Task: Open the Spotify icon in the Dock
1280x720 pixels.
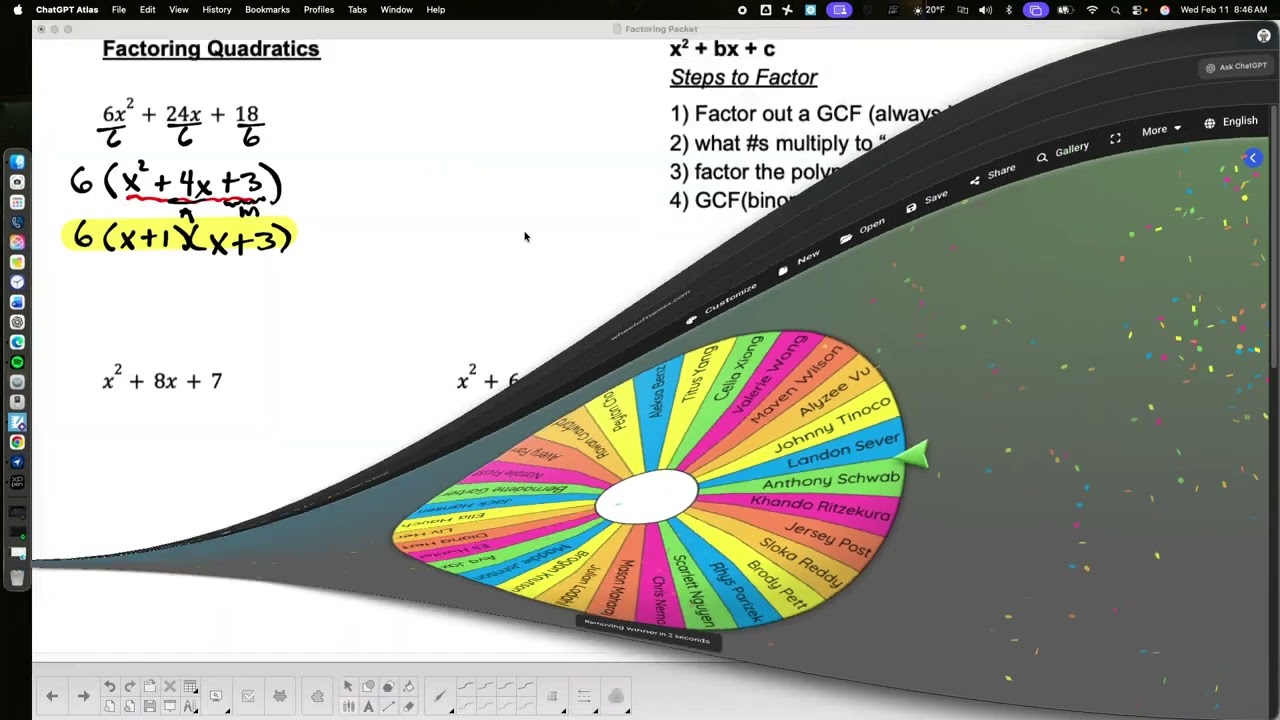Action: pyautogui.click(x=17, y=362)
